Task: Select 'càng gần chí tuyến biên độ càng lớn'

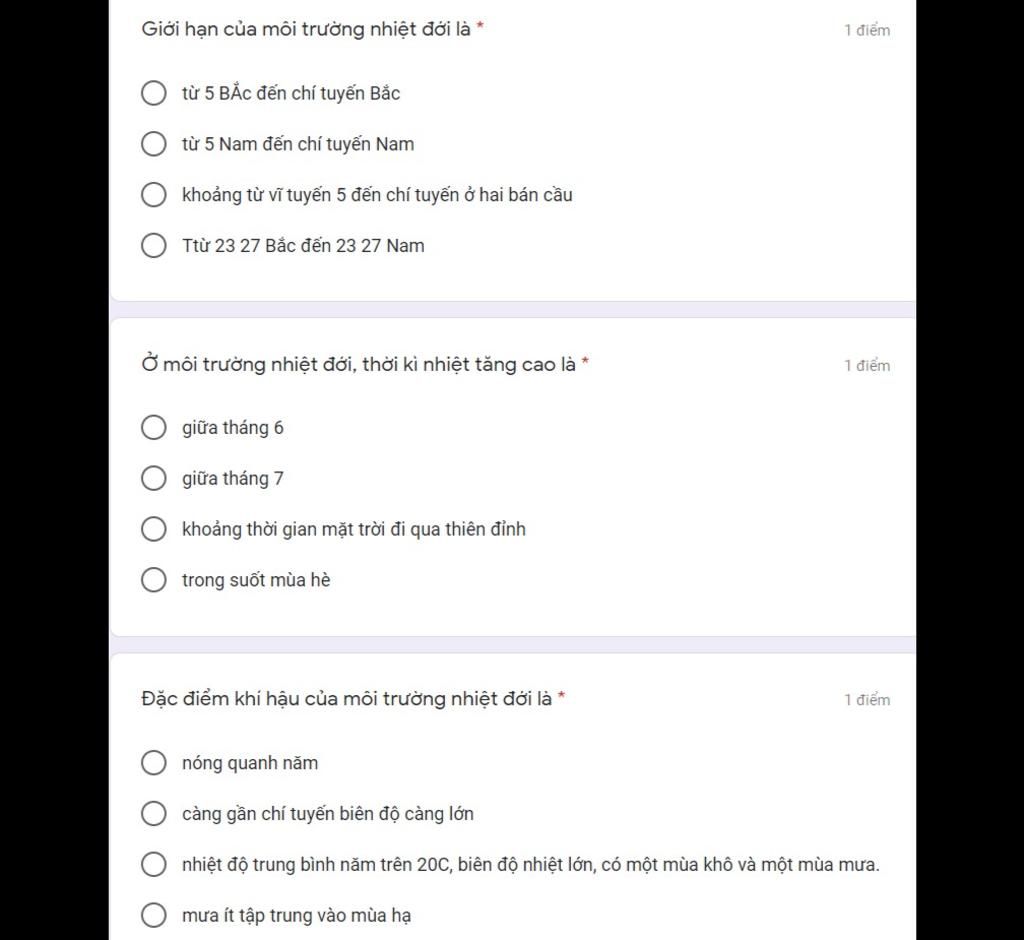Action: pyautogui.click(x=153, y=813)
